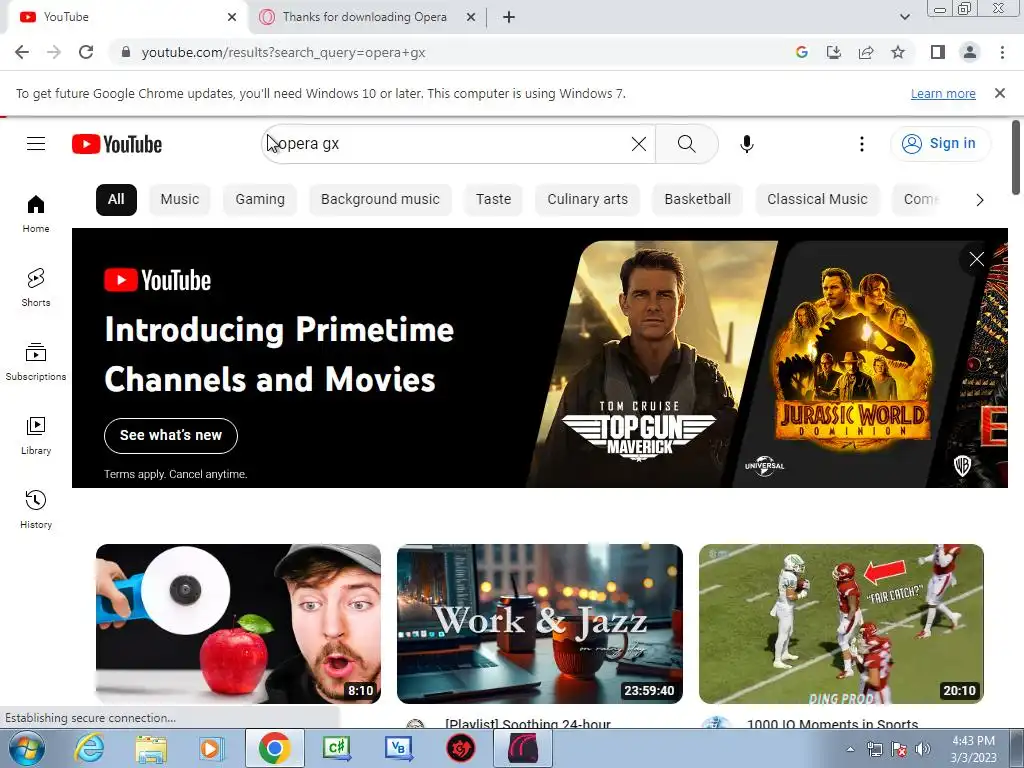Viewport: 1024px width, 768px height.
Task: Open a new browser tab
Action: [x=509, y=17]
